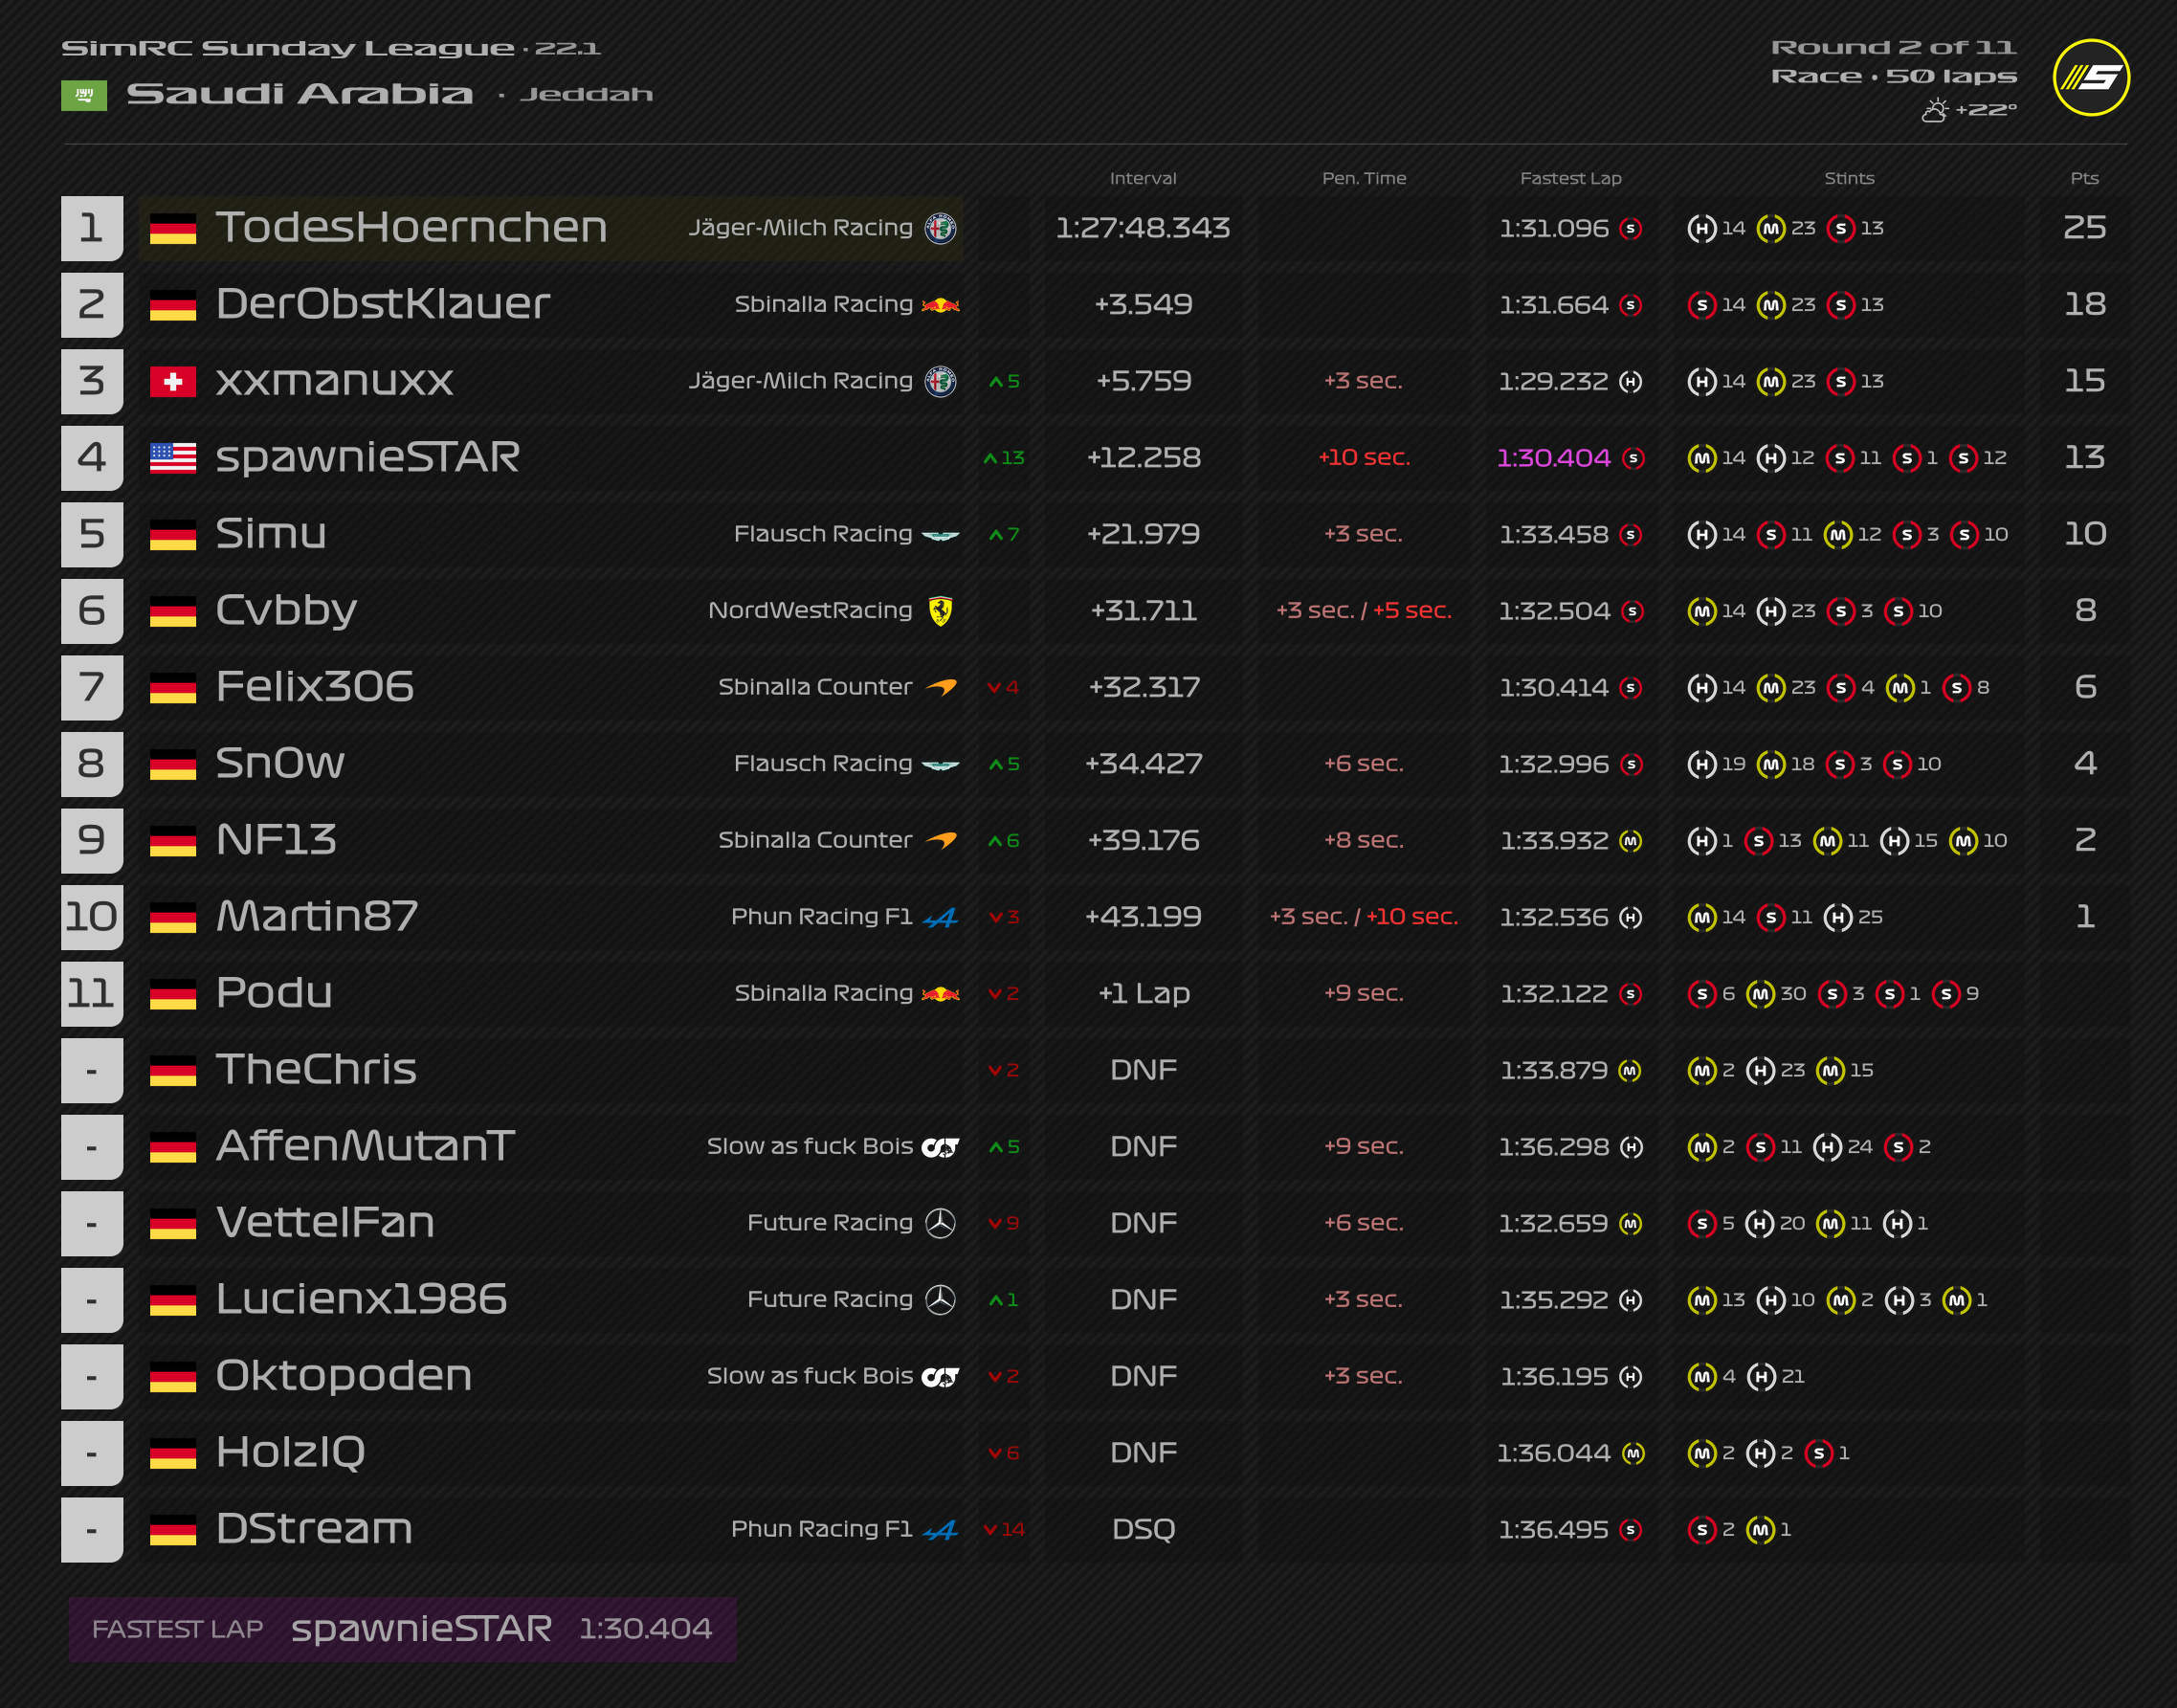Click the Red Bull logo in DerObstKlauer row

[940, 305]
